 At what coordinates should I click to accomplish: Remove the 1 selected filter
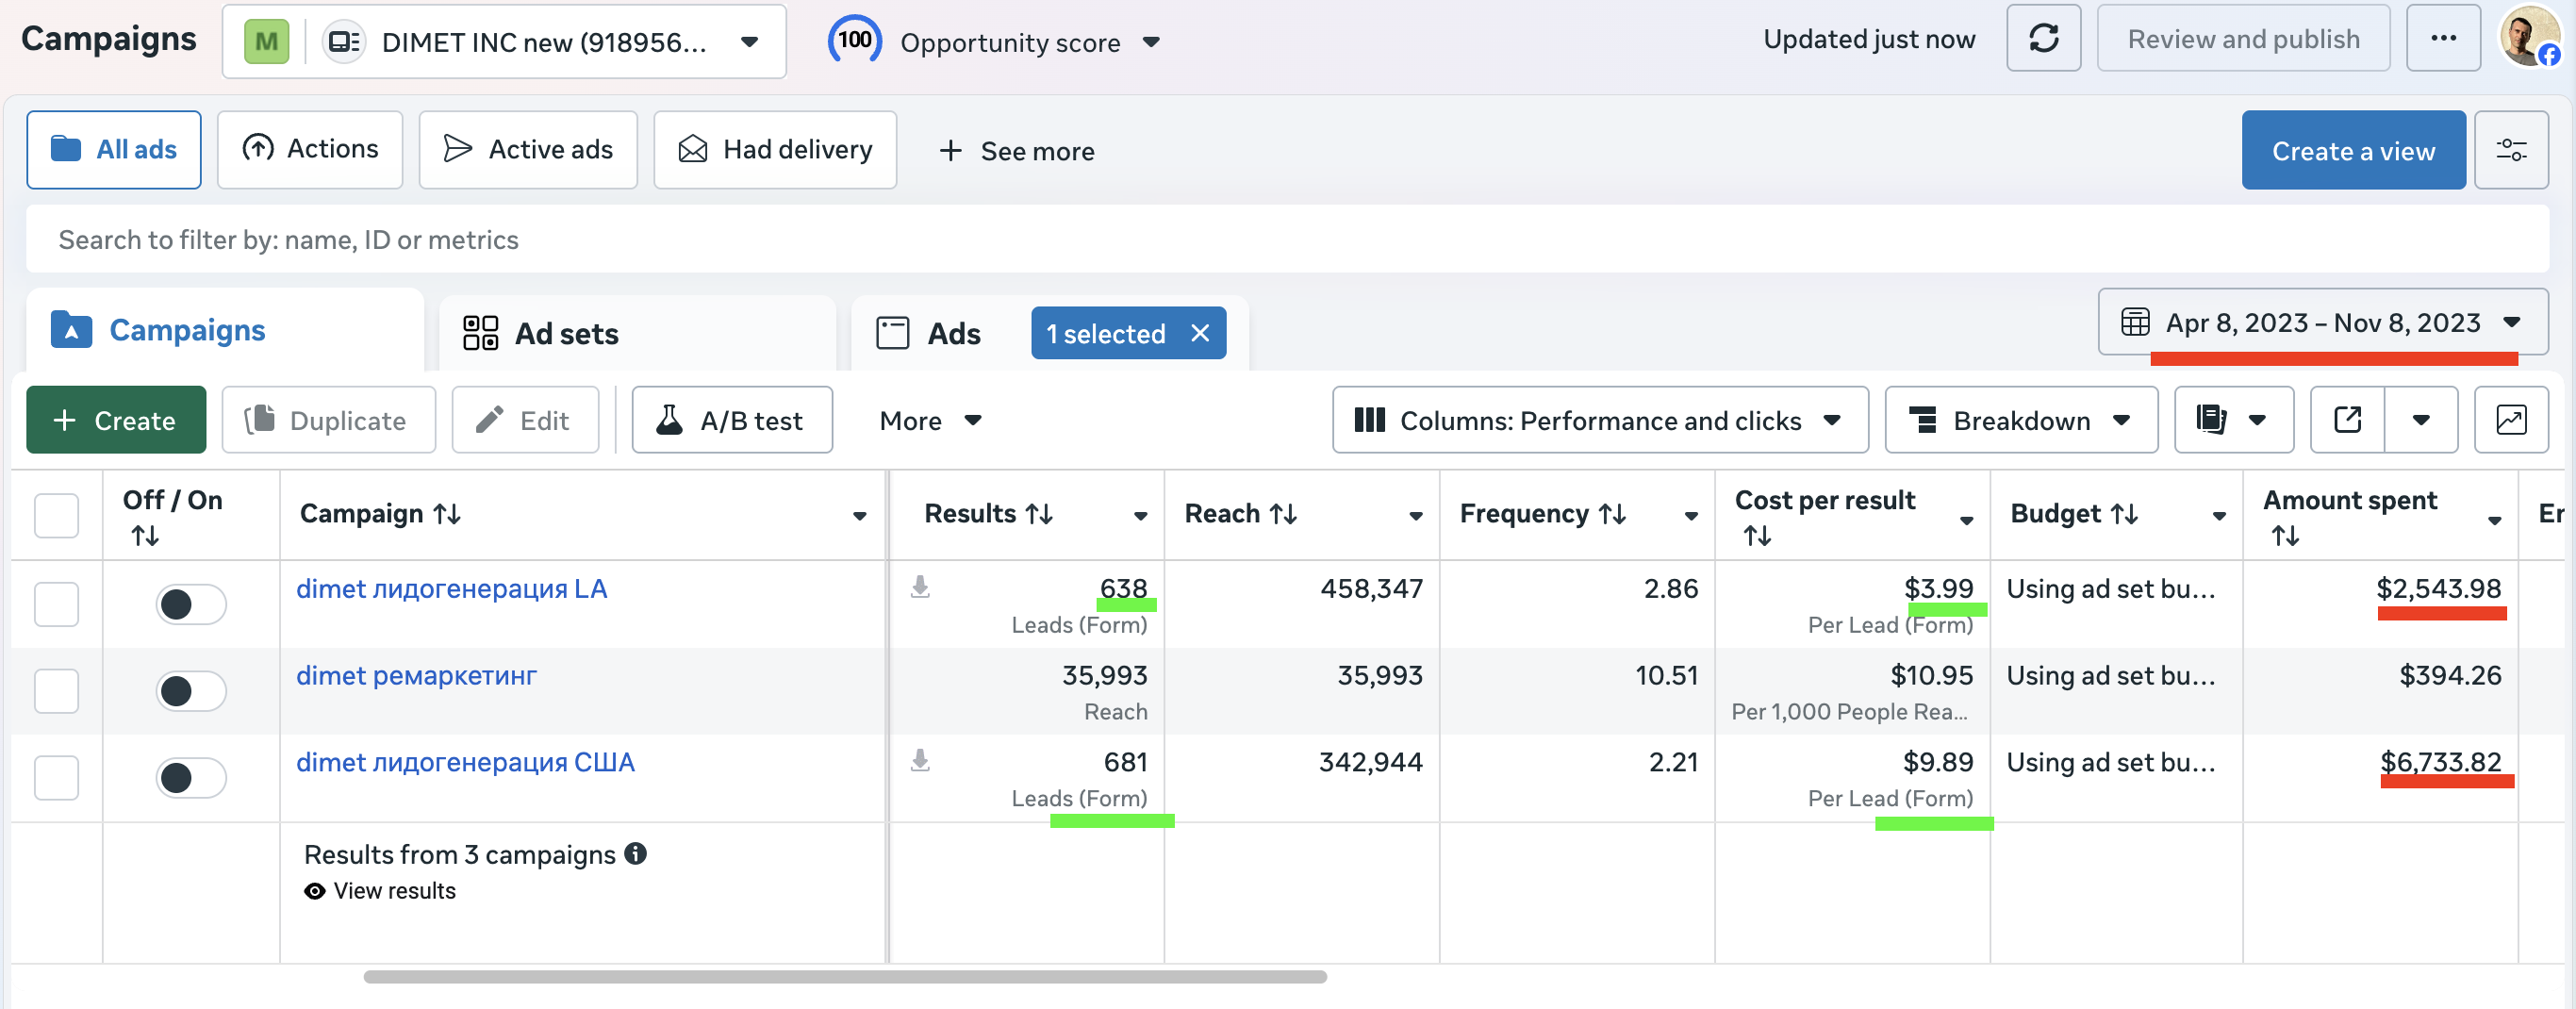coord(1200,333)
